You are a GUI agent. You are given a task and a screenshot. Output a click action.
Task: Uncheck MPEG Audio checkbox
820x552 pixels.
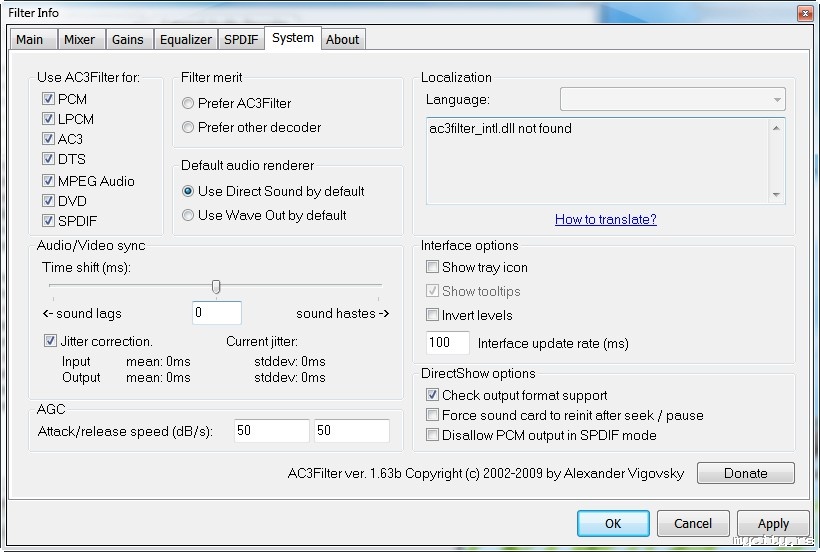(48, 181)
